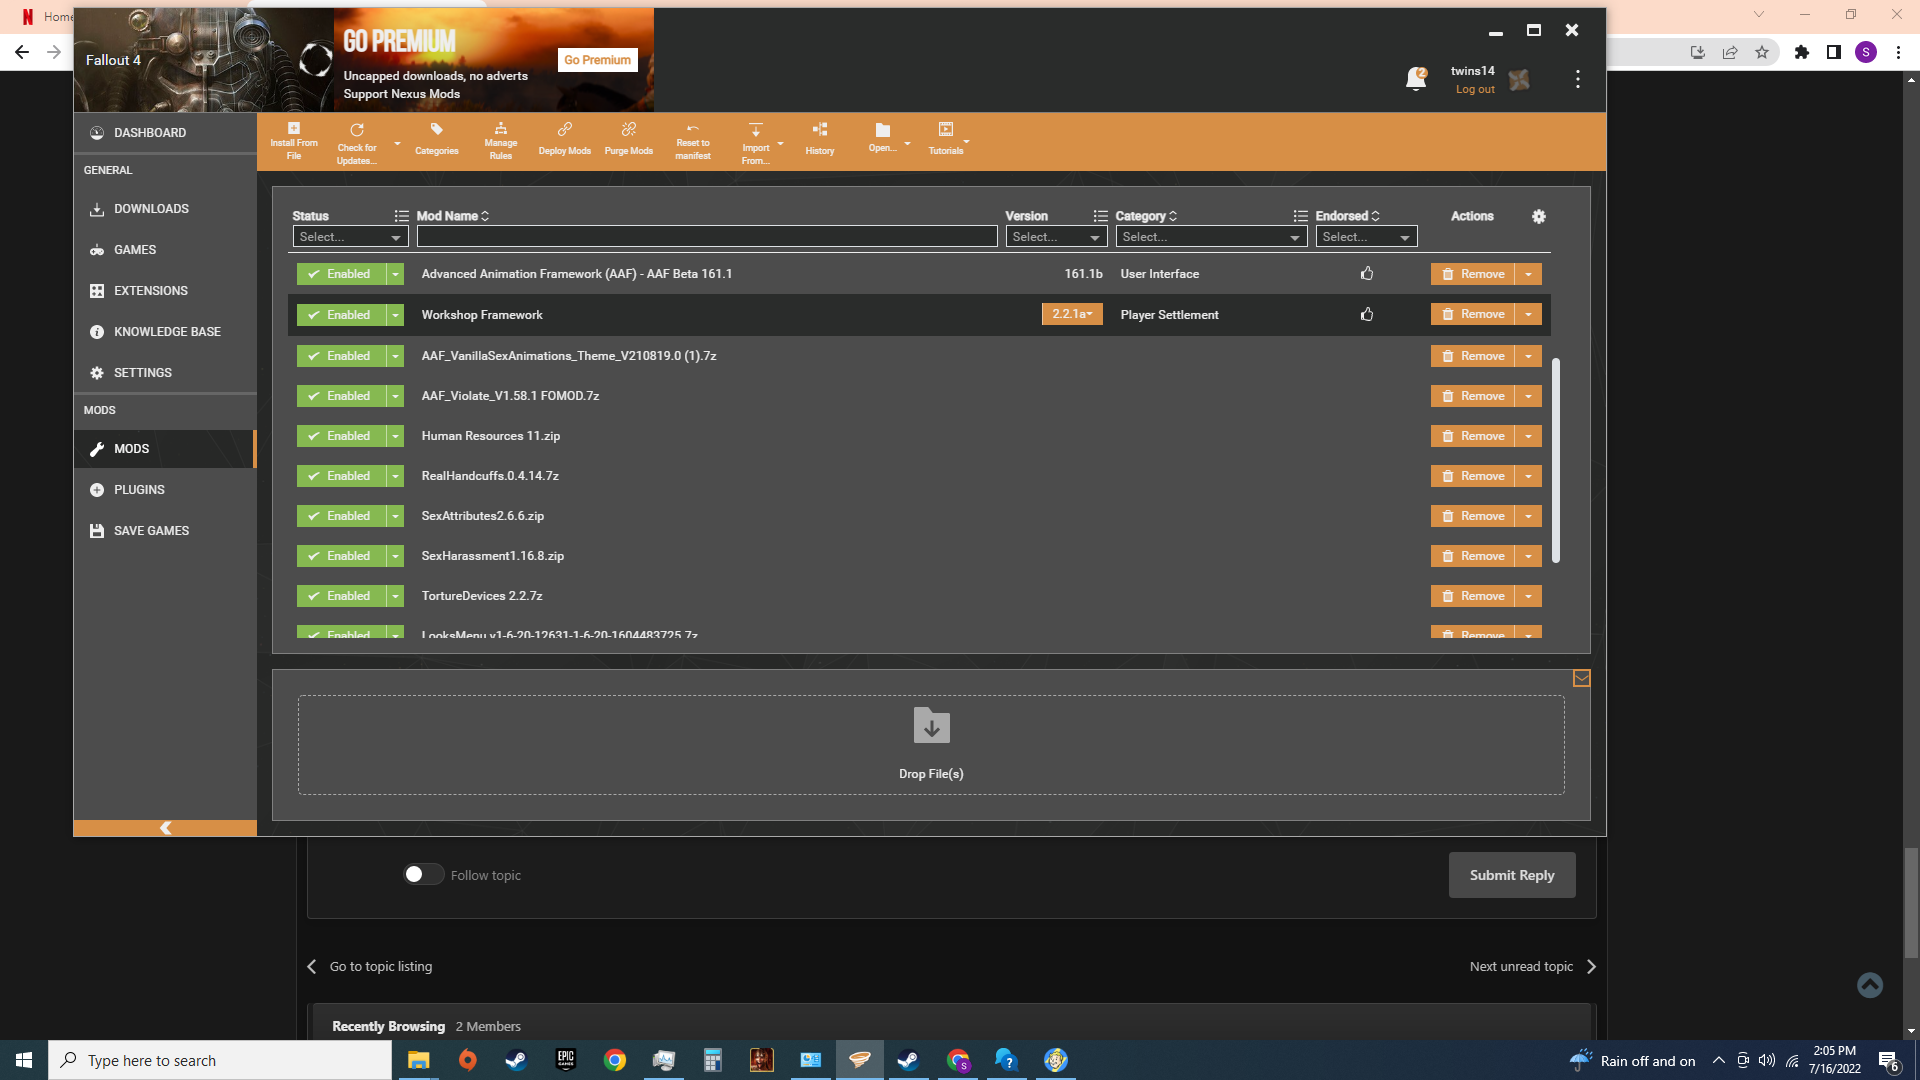Screen dimensions: 1920x1080
Task: Open File Explorer in taskbar
Action: 418,1060
